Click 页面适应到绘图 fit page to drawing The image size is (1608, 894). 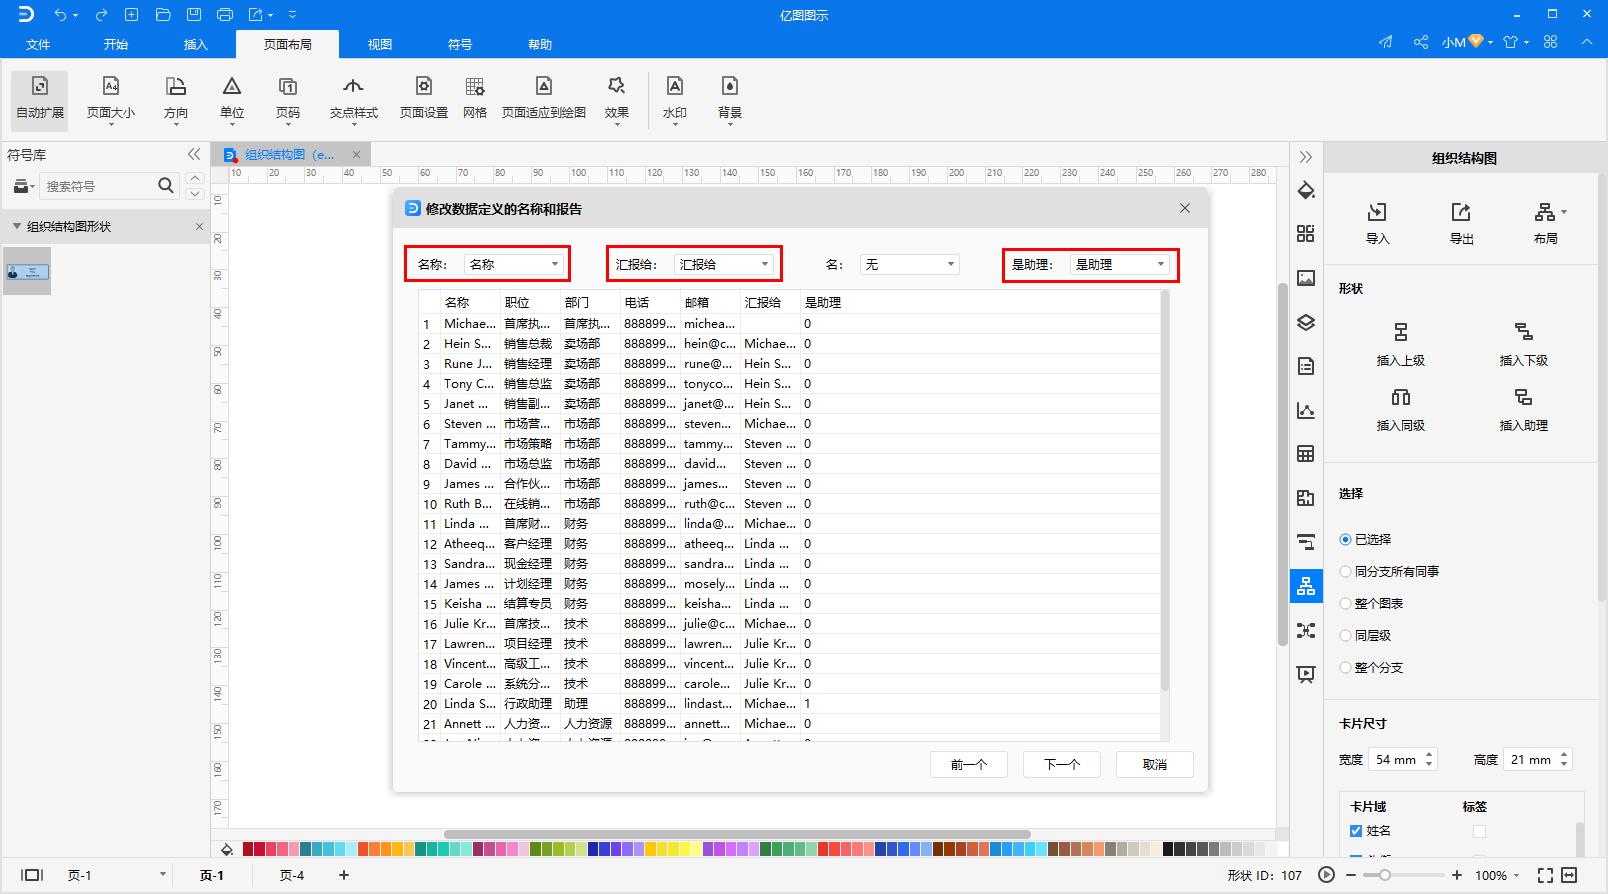(544, 100)
